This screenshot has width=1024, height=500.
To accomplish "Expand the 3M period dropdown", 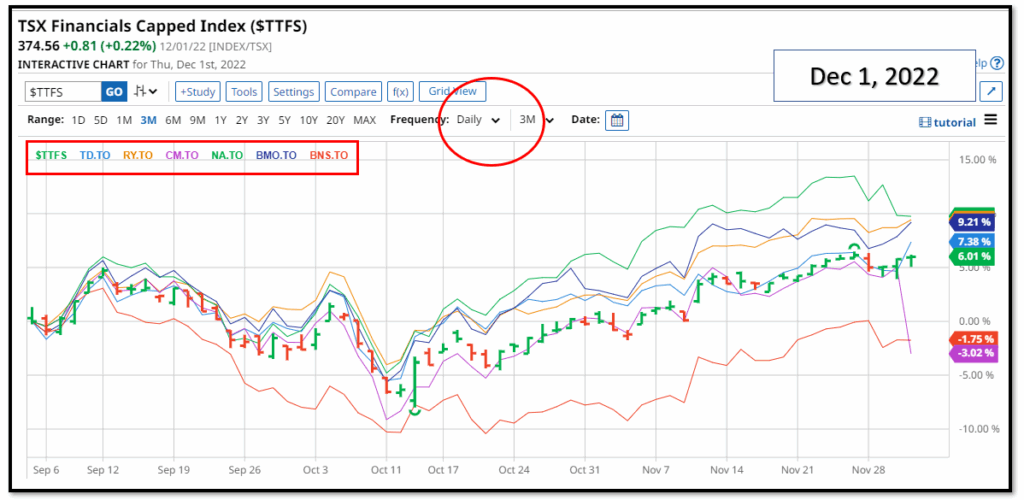I will pos(535,120).
